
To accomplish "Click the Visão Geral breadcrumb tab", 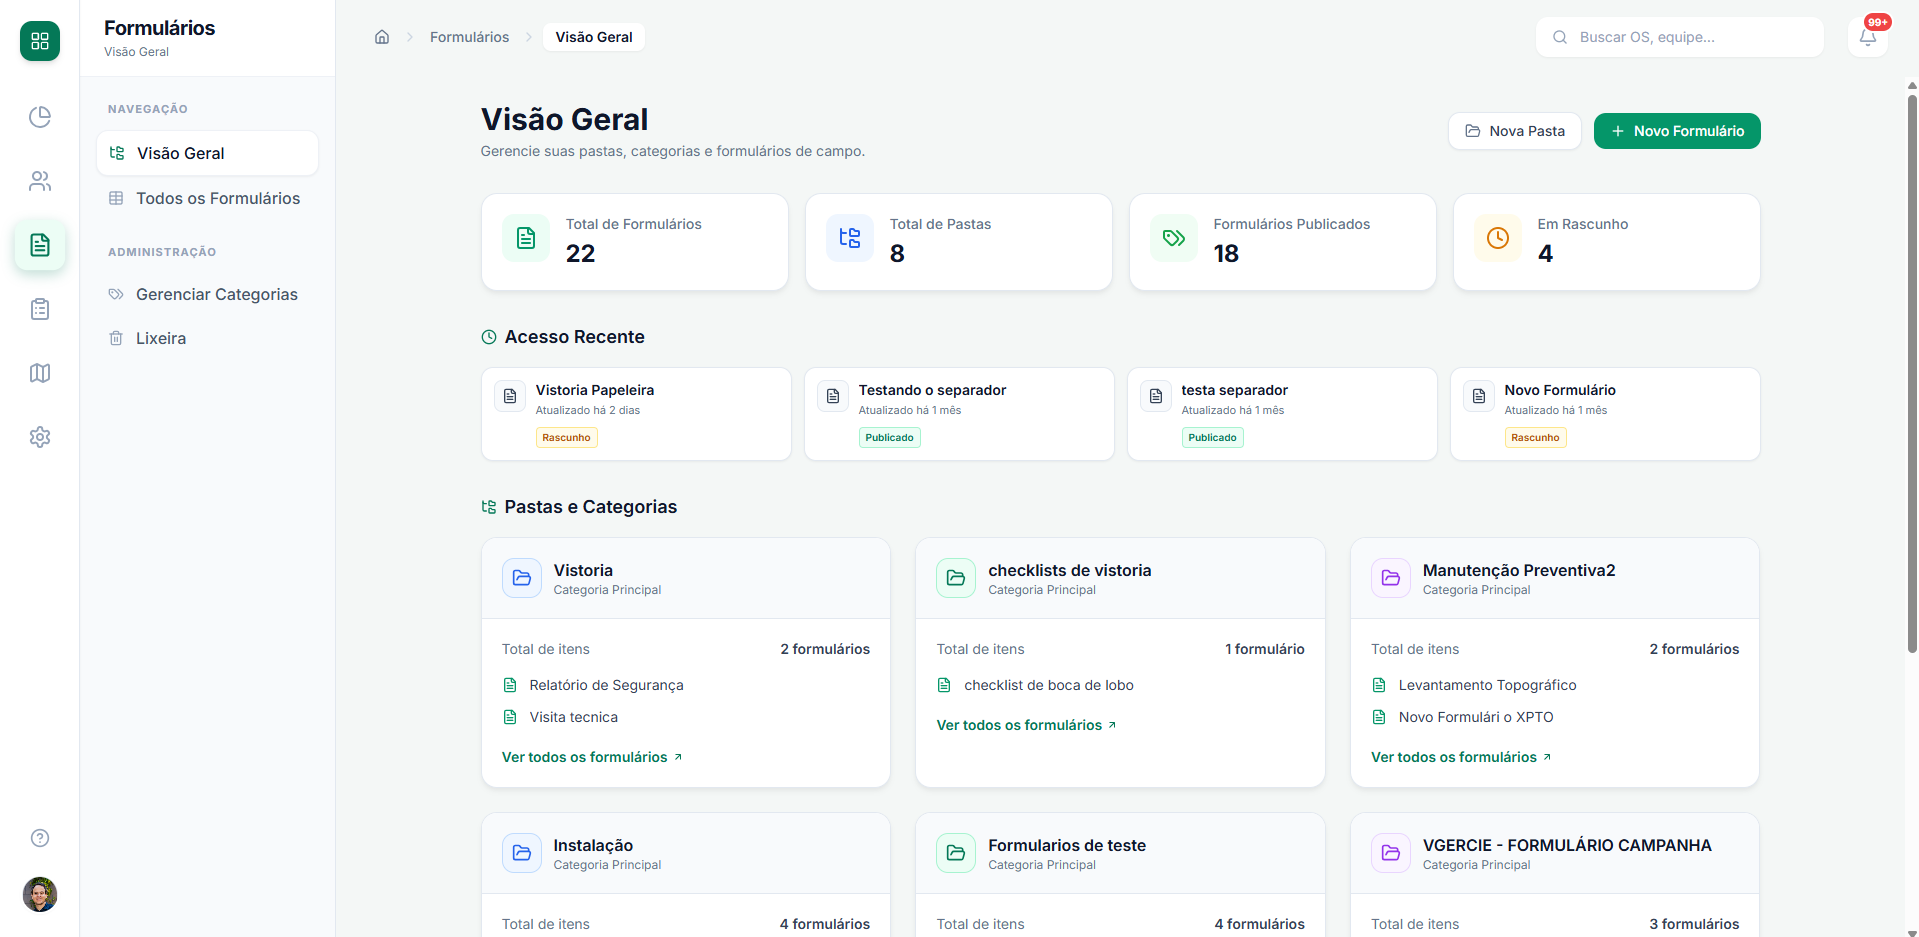I will [594, 37].
